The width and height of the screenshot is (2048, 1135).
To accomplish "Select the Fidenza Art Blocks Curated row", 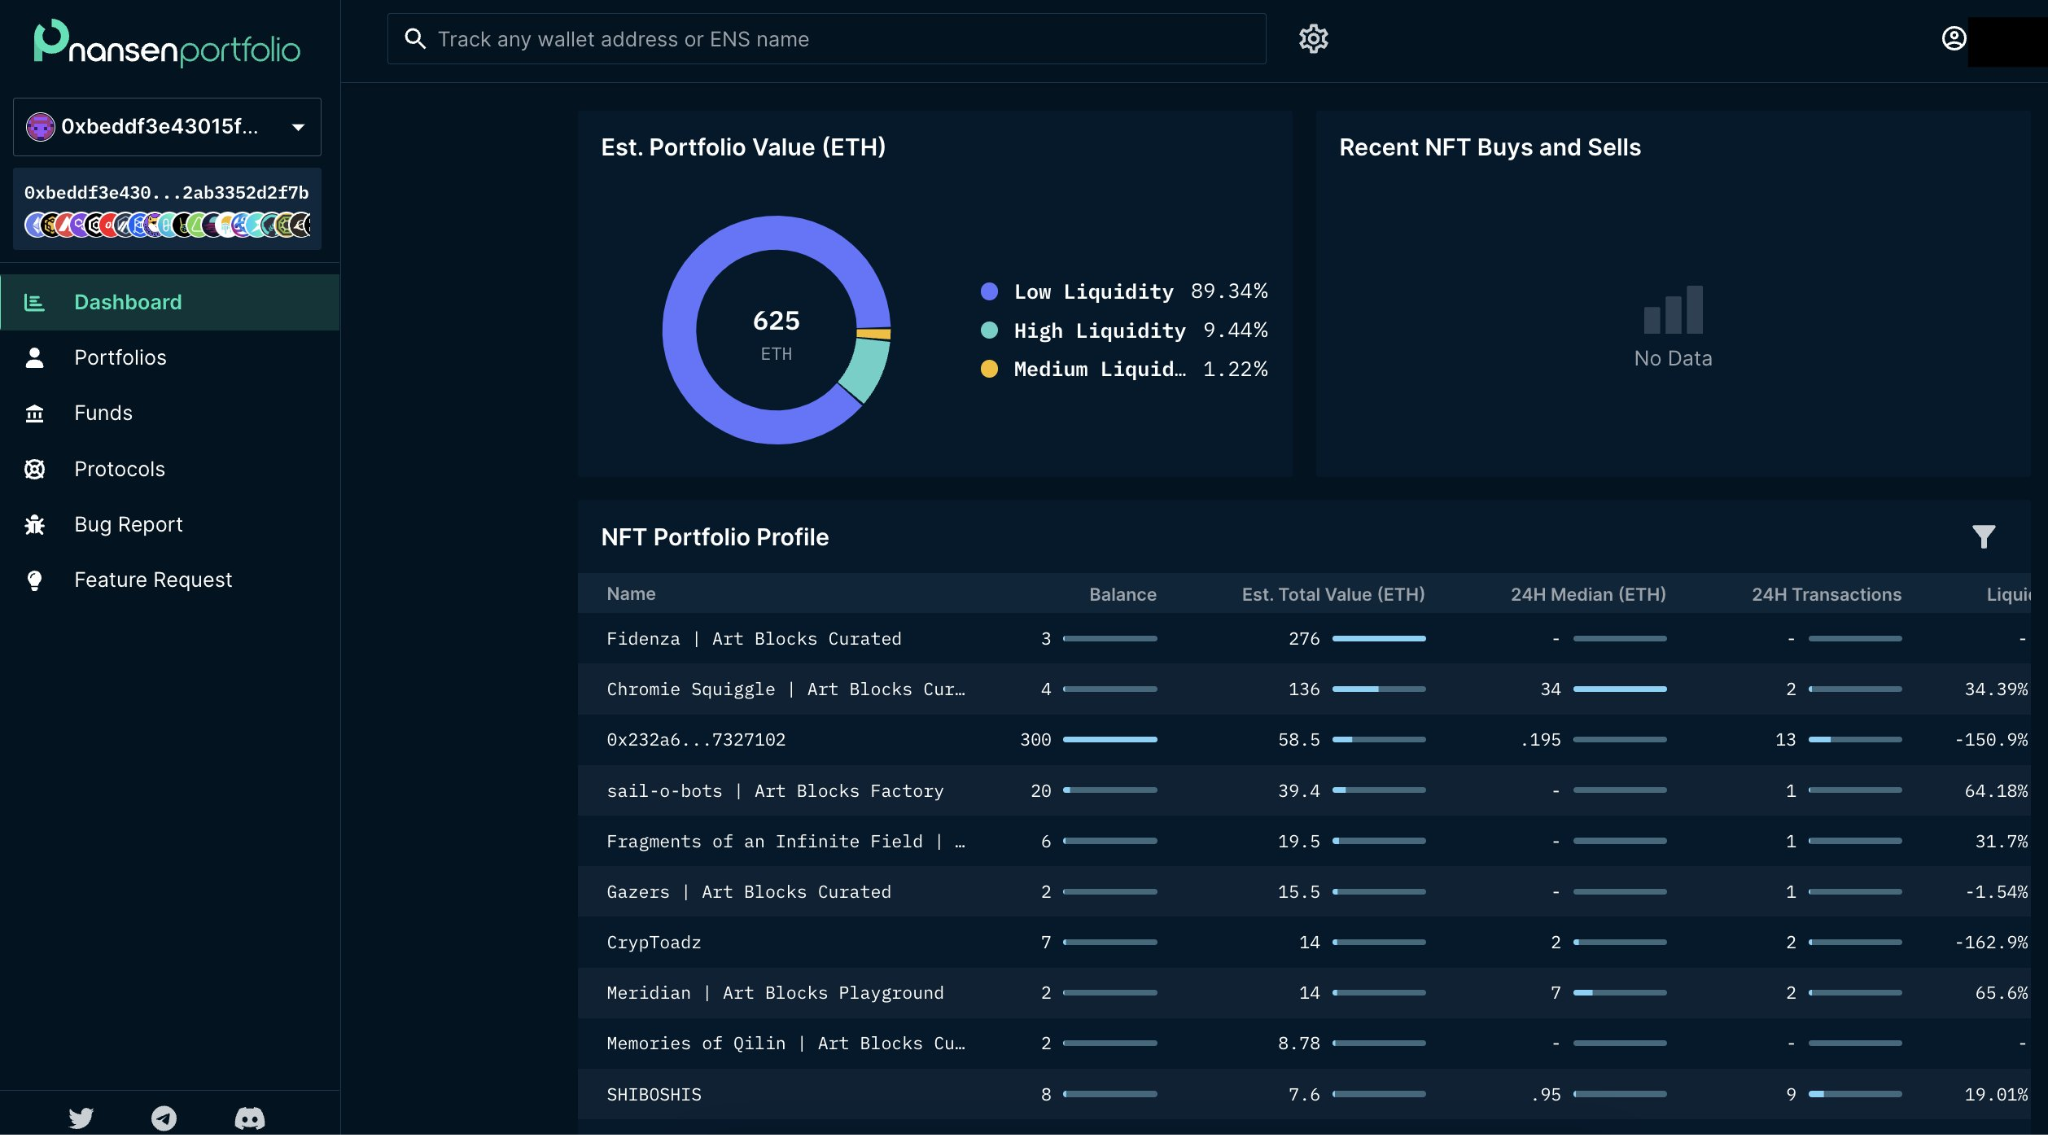I will click(753, 638).
